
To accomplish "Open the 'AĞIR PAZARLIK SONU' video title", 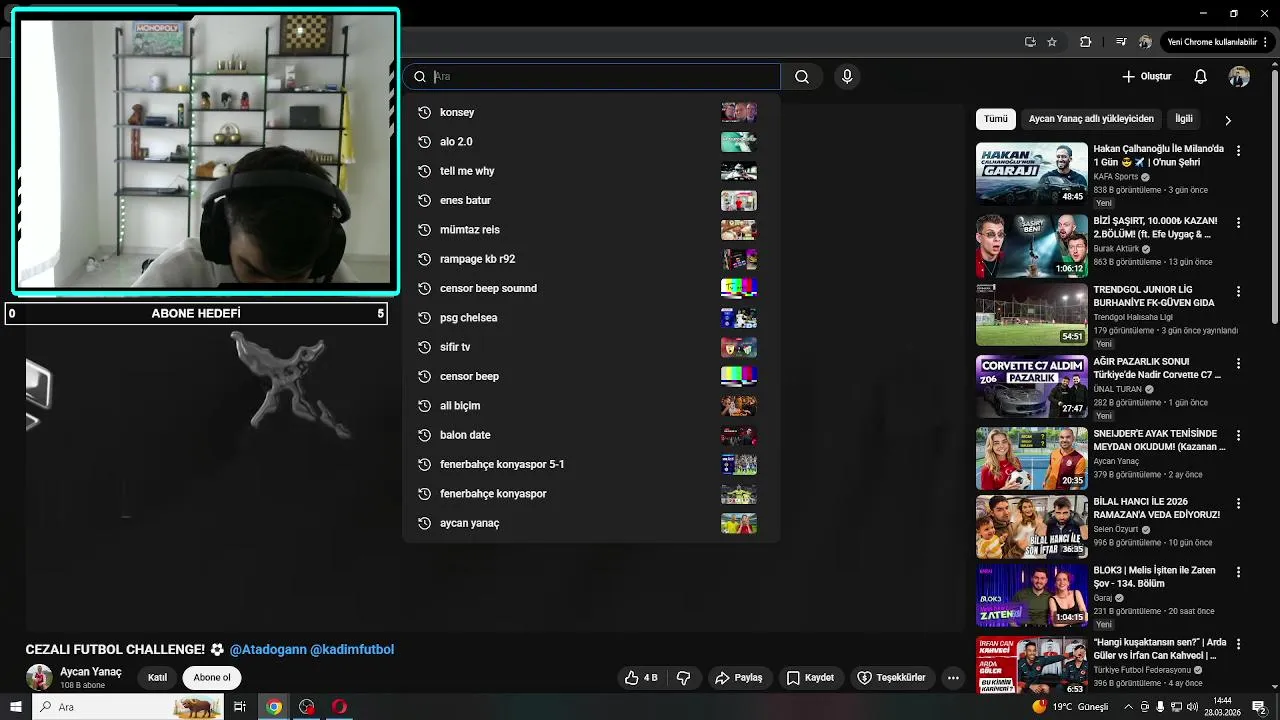I will tap(1157, 368).
